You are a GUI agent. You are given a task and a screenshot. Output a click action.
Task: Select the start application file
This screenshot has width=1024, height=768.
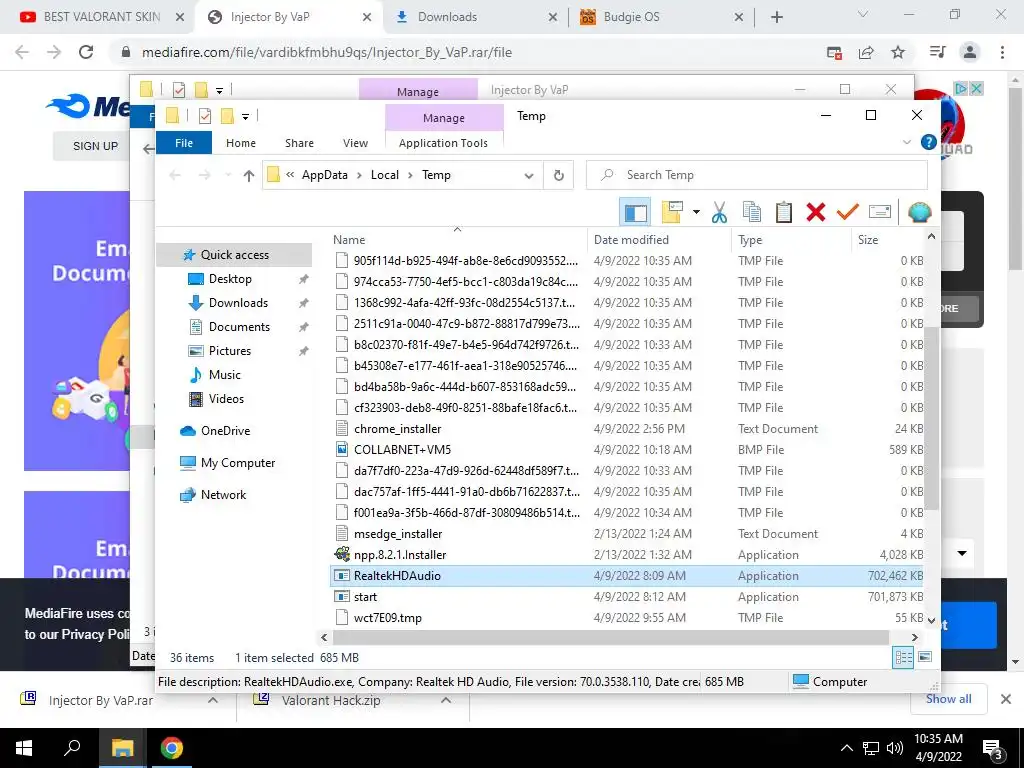pyautogui.click(x=365, y=597)
